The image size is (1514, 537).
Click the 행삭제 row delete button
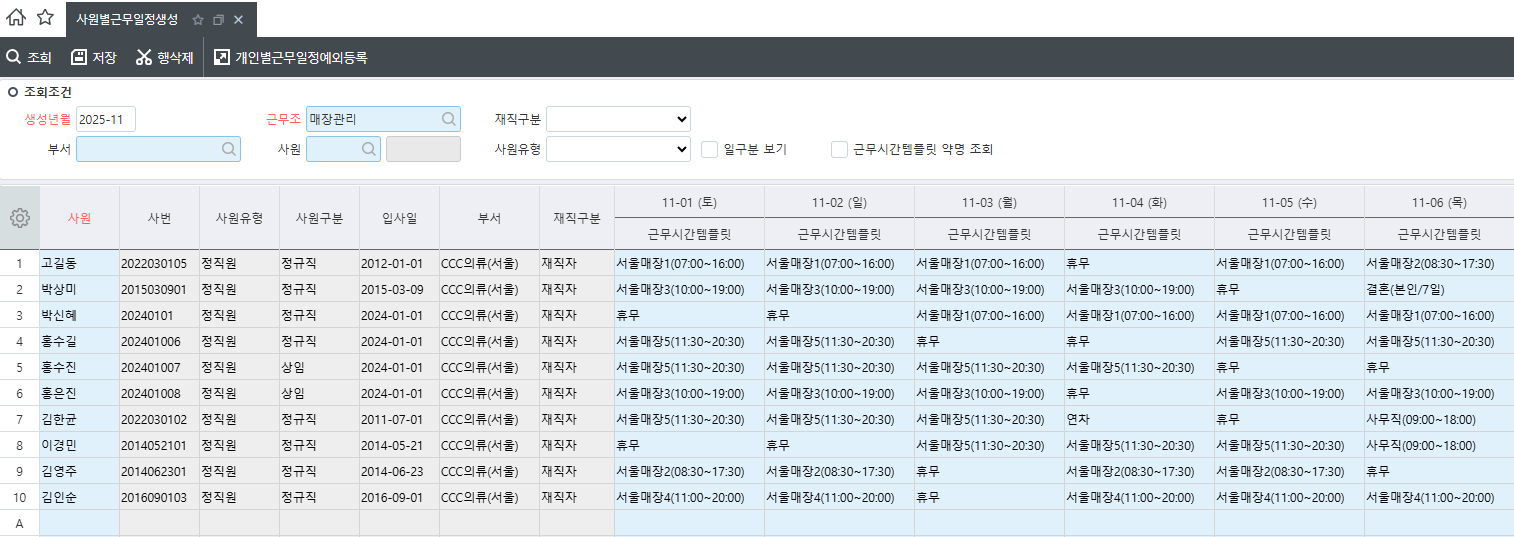(164, 58)
